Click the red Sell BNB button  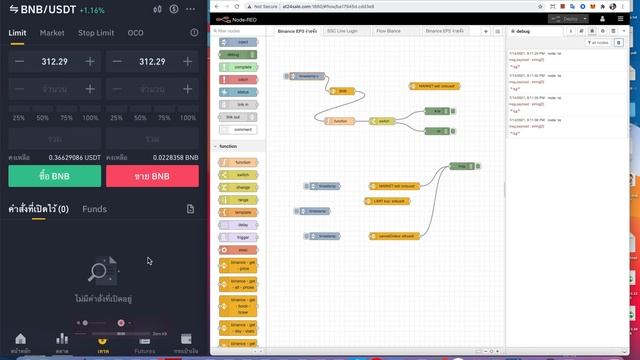[x=152, y=176]
